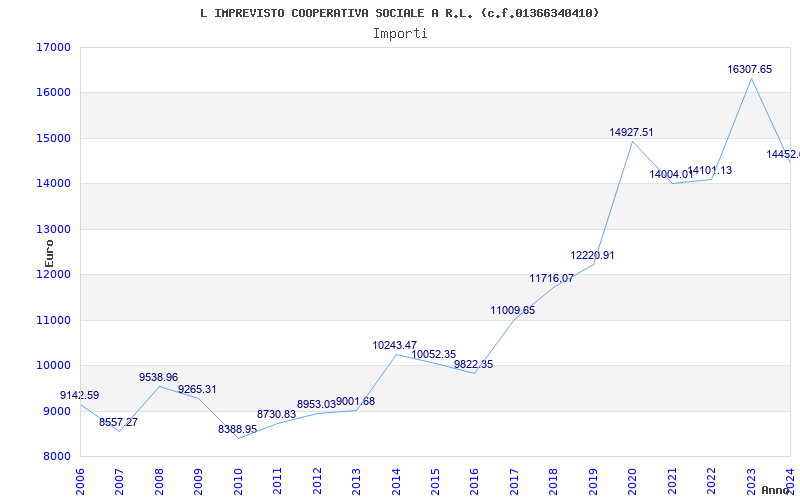
Task: Click the x-axis year 2023
Action: pyautogui.click(x=751, y=482)
